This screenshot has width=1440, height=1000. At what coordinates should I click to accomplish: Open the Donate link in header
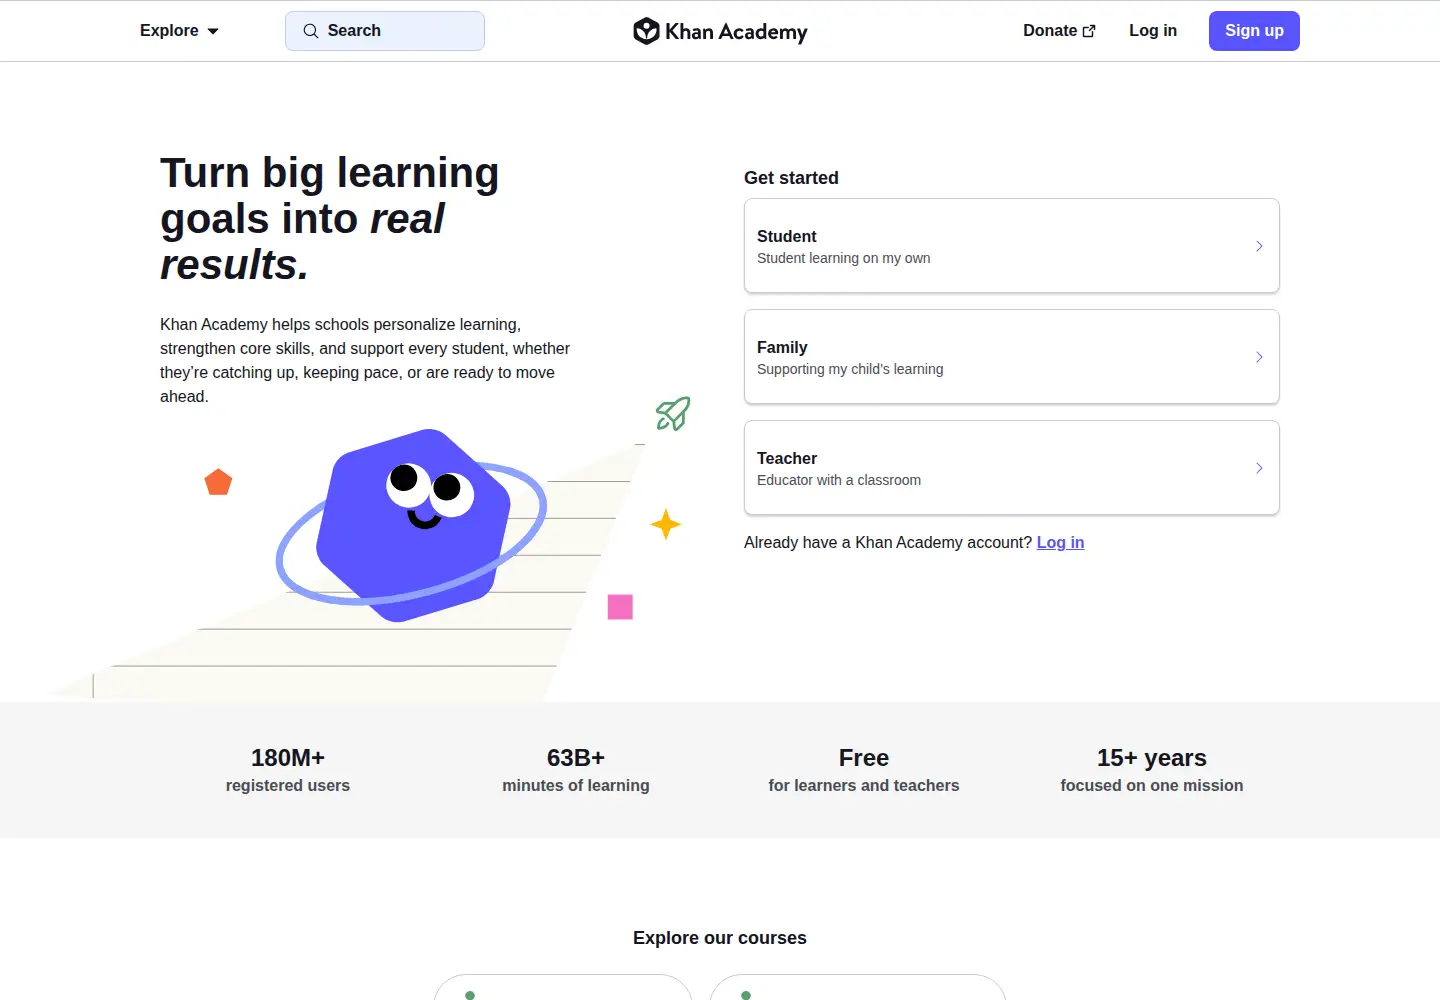pos(1059,31)
